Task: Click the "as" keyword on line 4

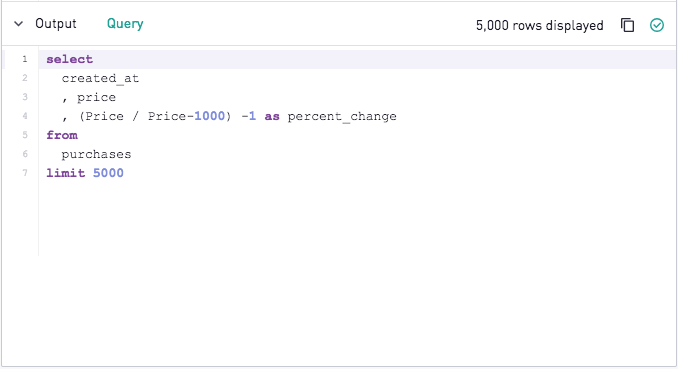Action: point(272,116)
